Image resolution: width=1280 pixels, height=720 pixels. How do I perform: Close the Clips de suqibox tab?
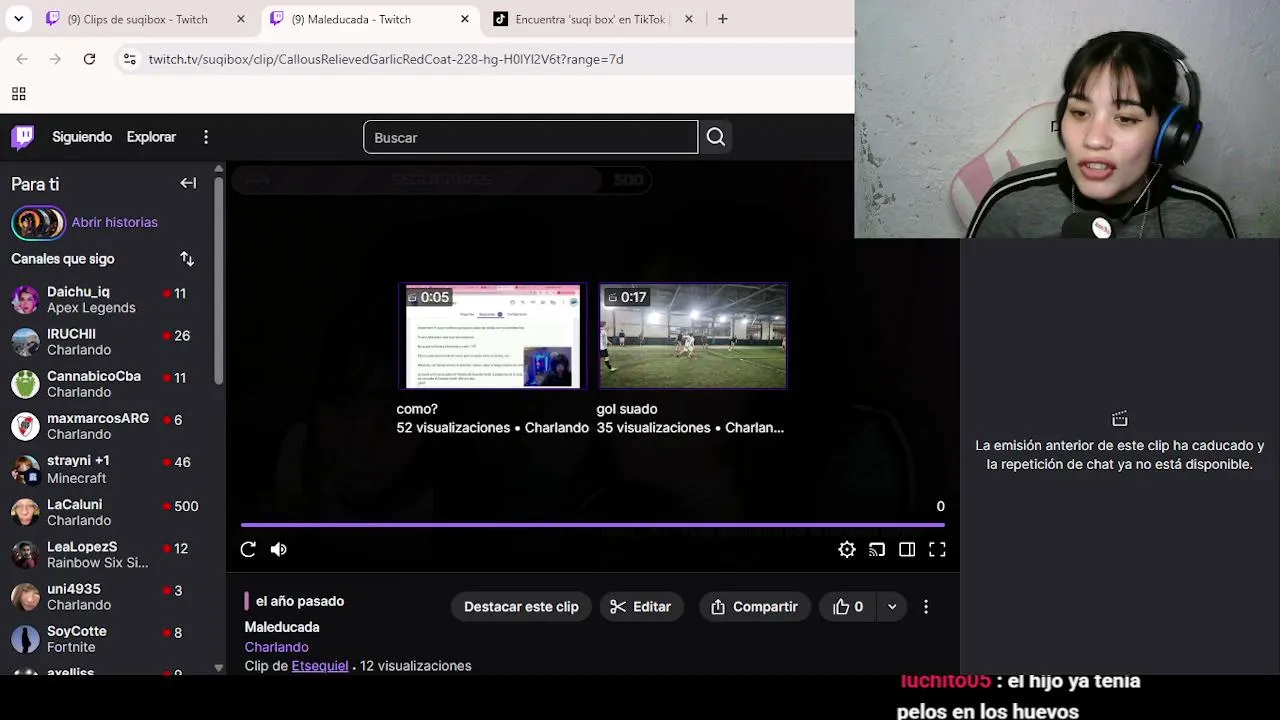point(241,19)
